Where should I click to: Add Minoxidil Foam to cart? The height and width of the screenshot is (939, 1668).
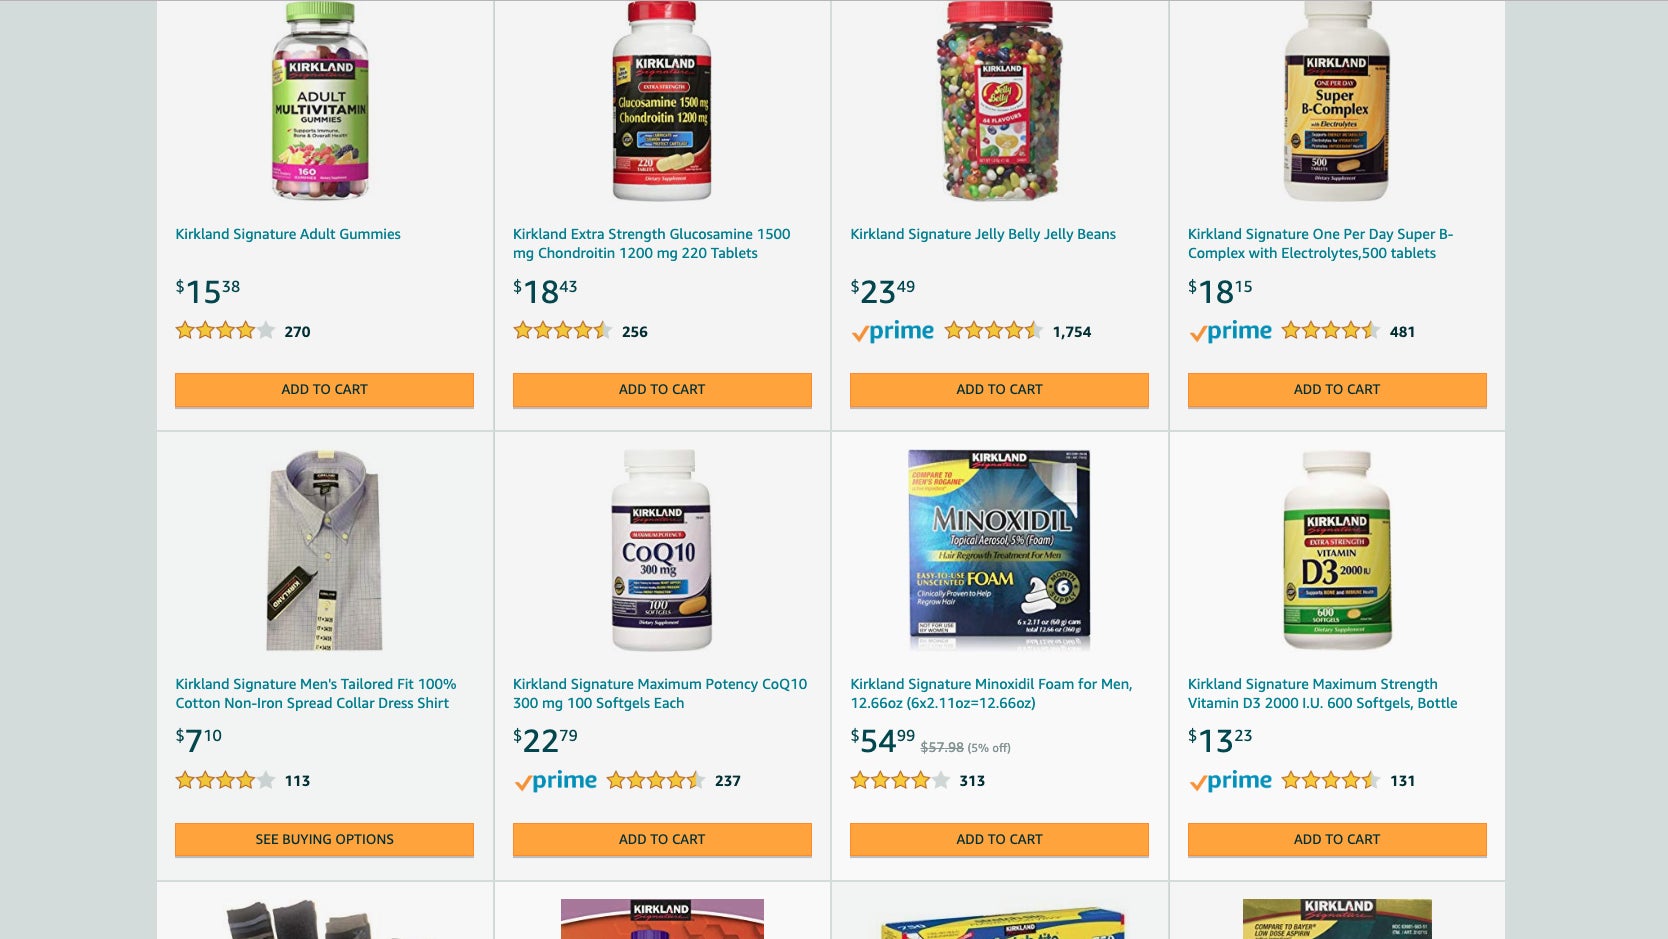point(999,840)
